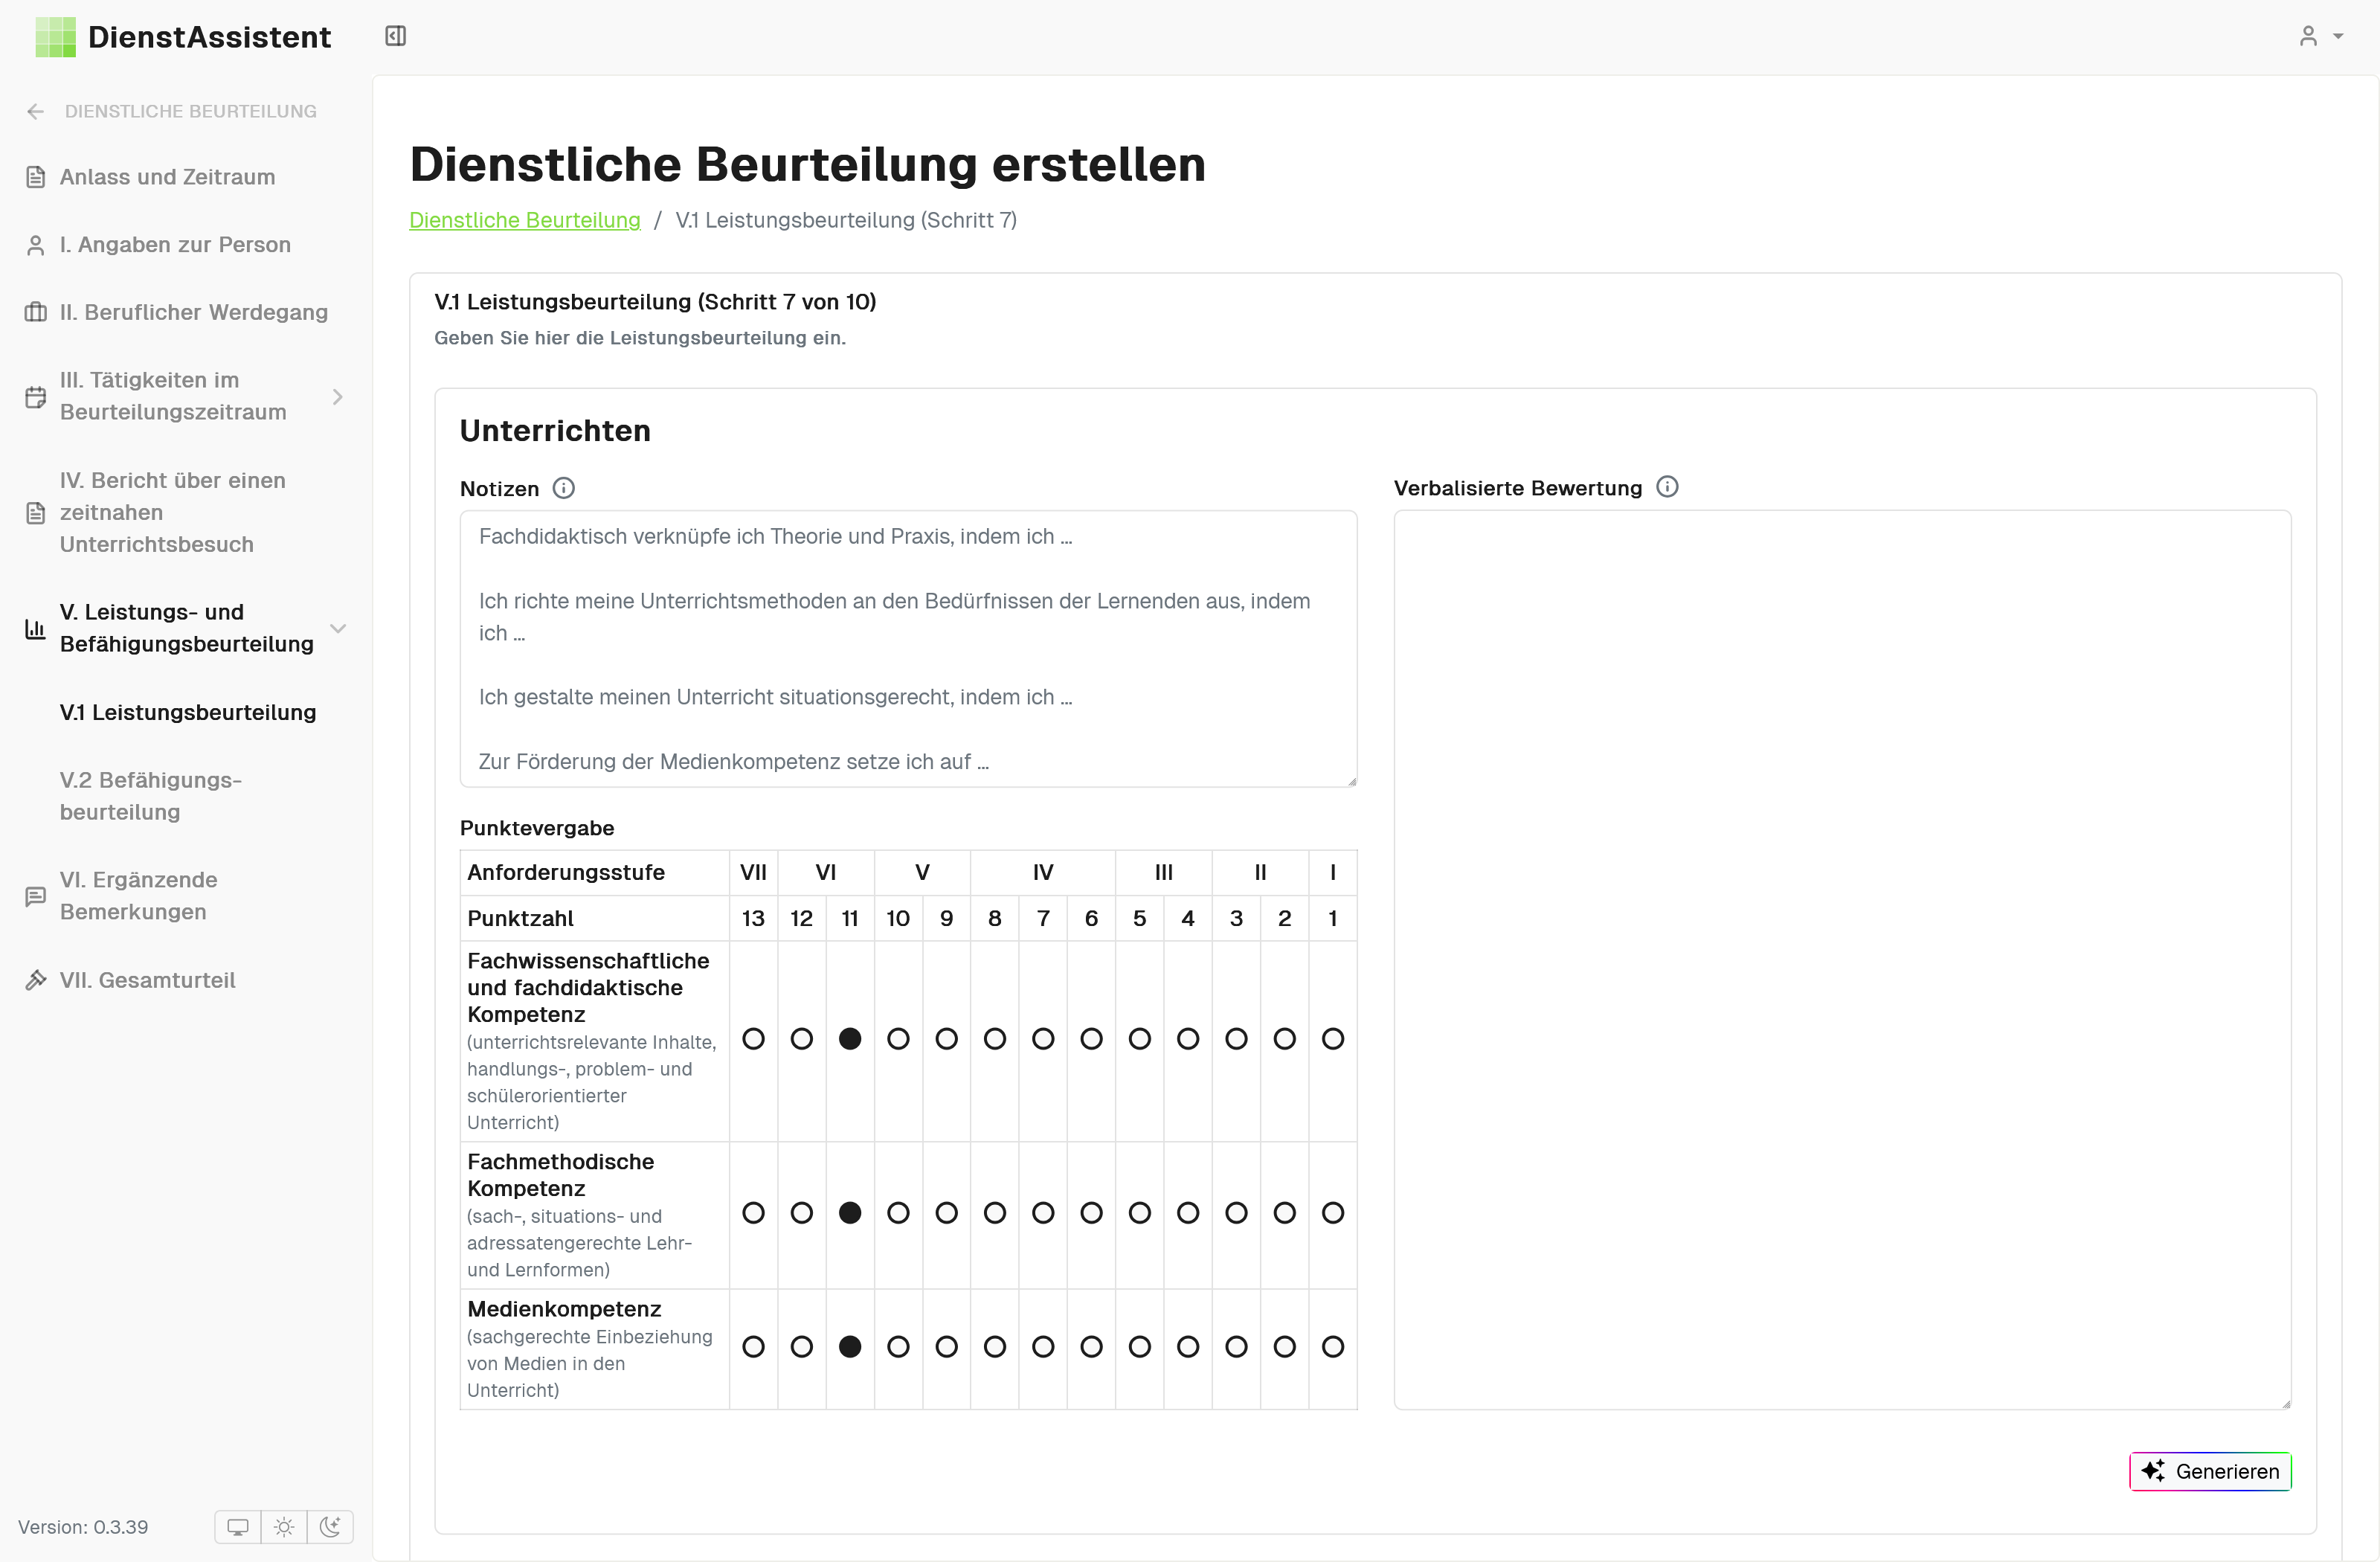Collapse V. Leistungs- und Befähigungsbeurteilung chevron
This screenshot has height=1562, width=2380.
click(338, 628)
